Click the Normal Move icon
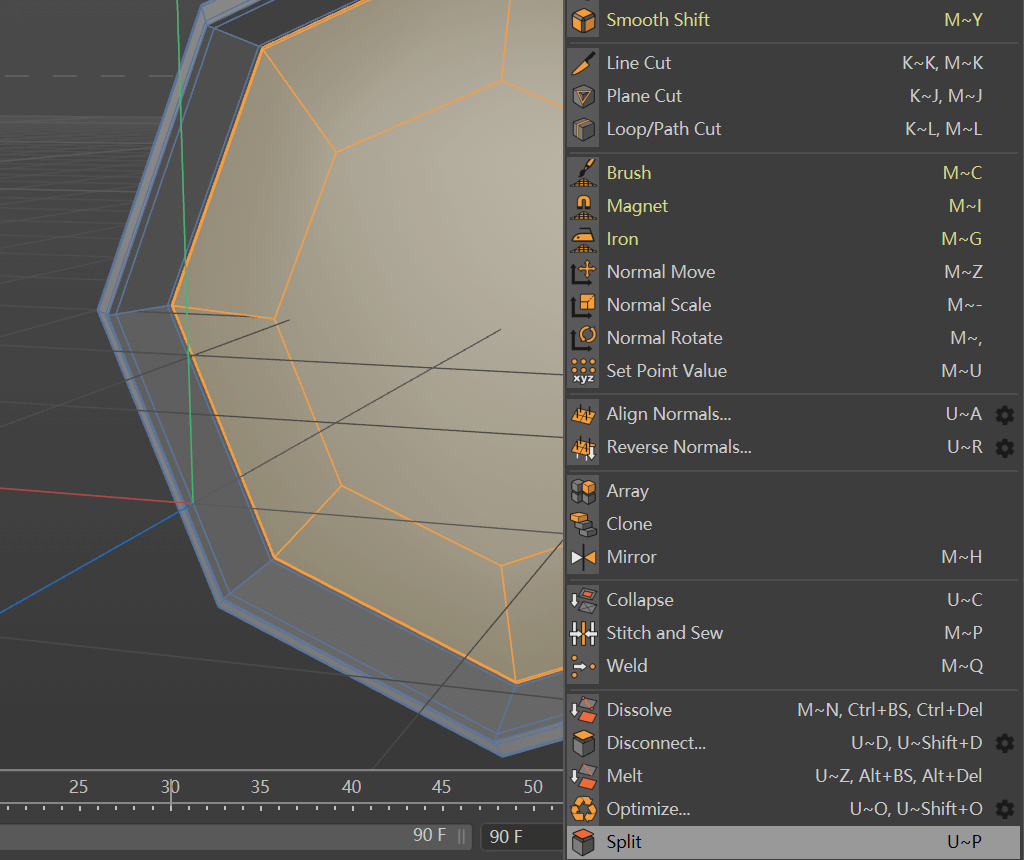1024x860 pixels. pyautogui.click(x=583, y=272)
